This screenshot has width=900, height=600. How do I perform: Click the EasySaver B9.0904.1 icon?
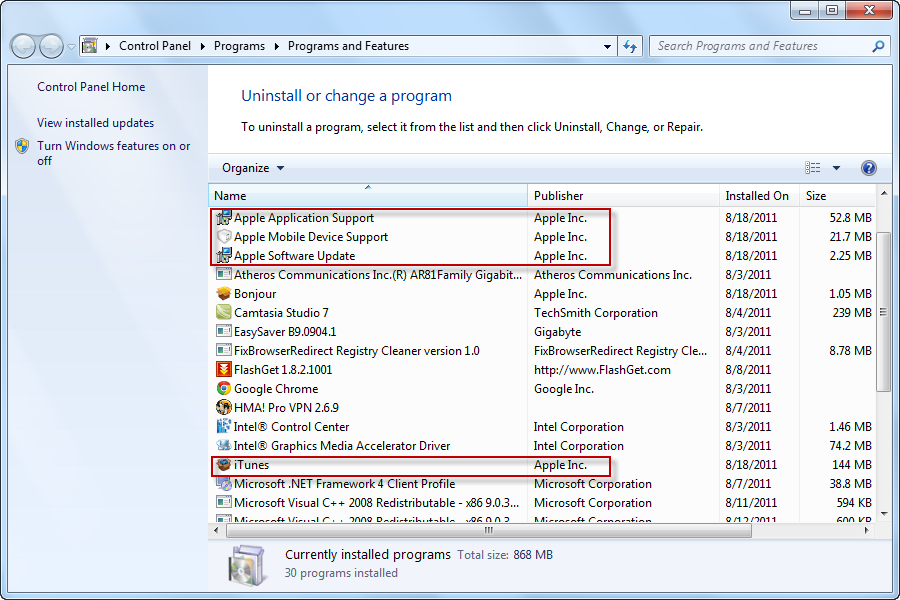click(224, 331)
